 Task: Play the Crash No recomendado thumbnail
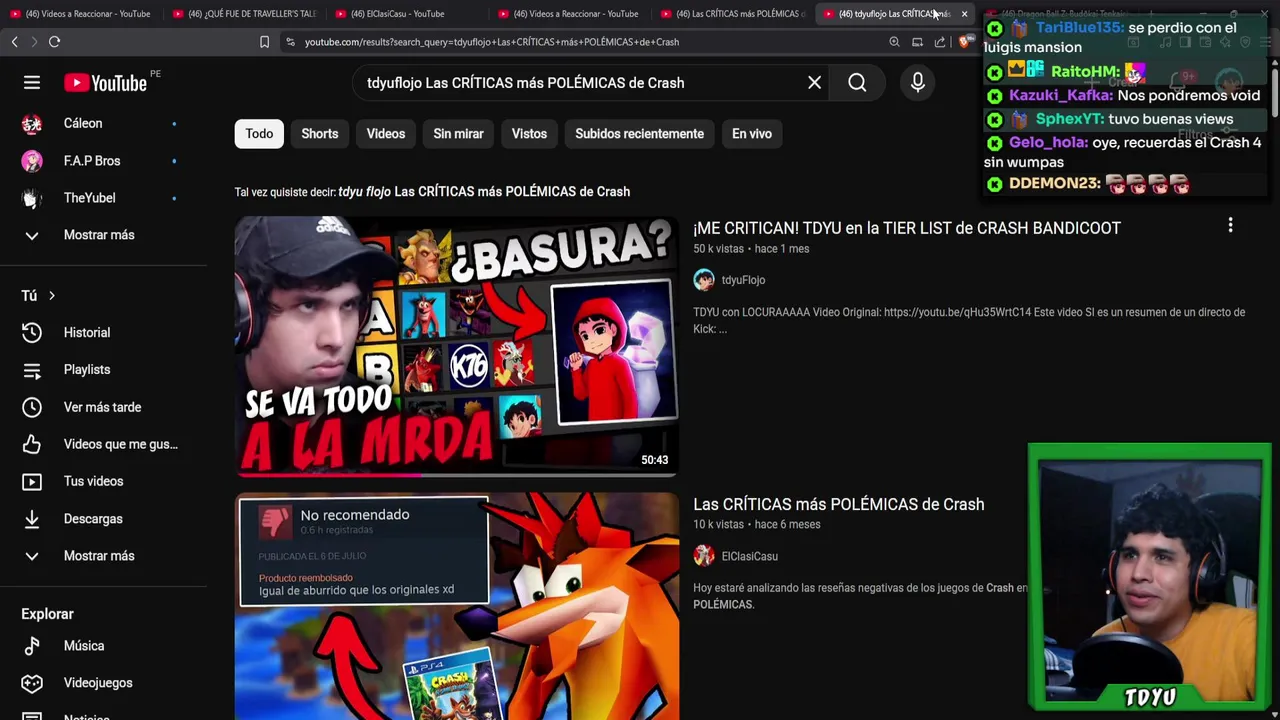[x=457, y=606]
